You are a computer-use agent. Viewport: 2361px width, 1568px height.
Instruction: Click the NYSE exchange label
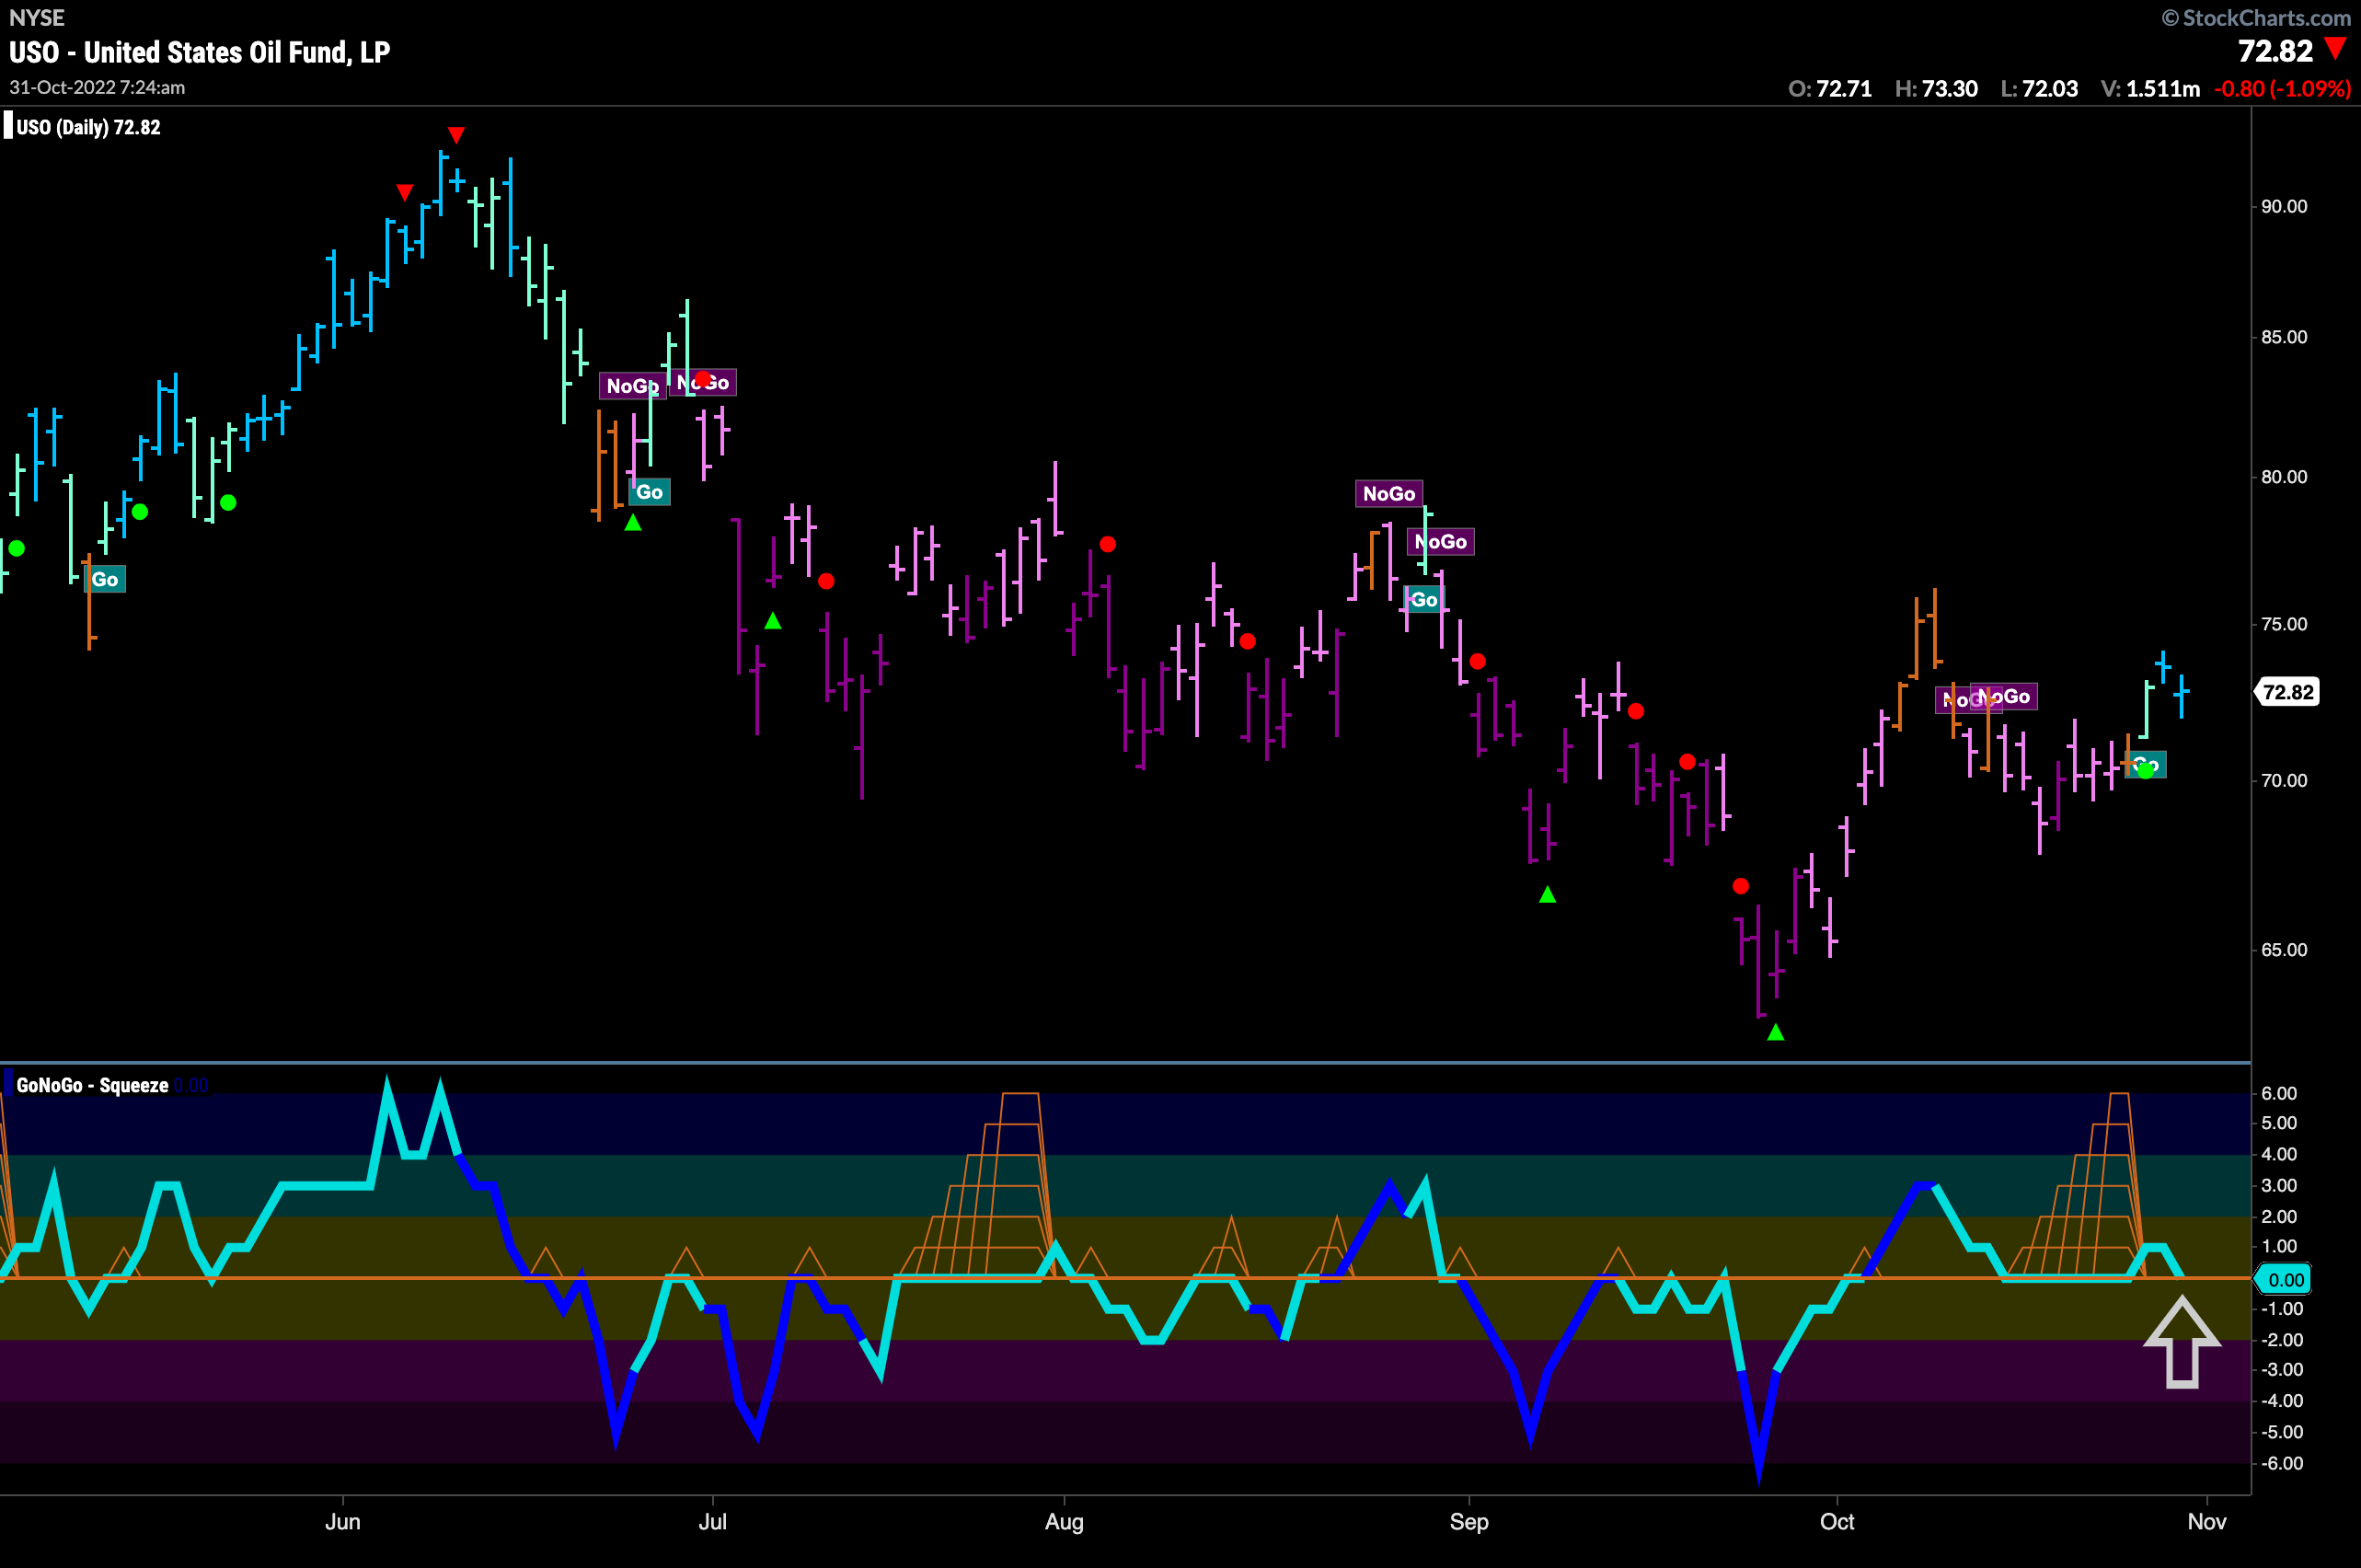click(x=37, y=17)
